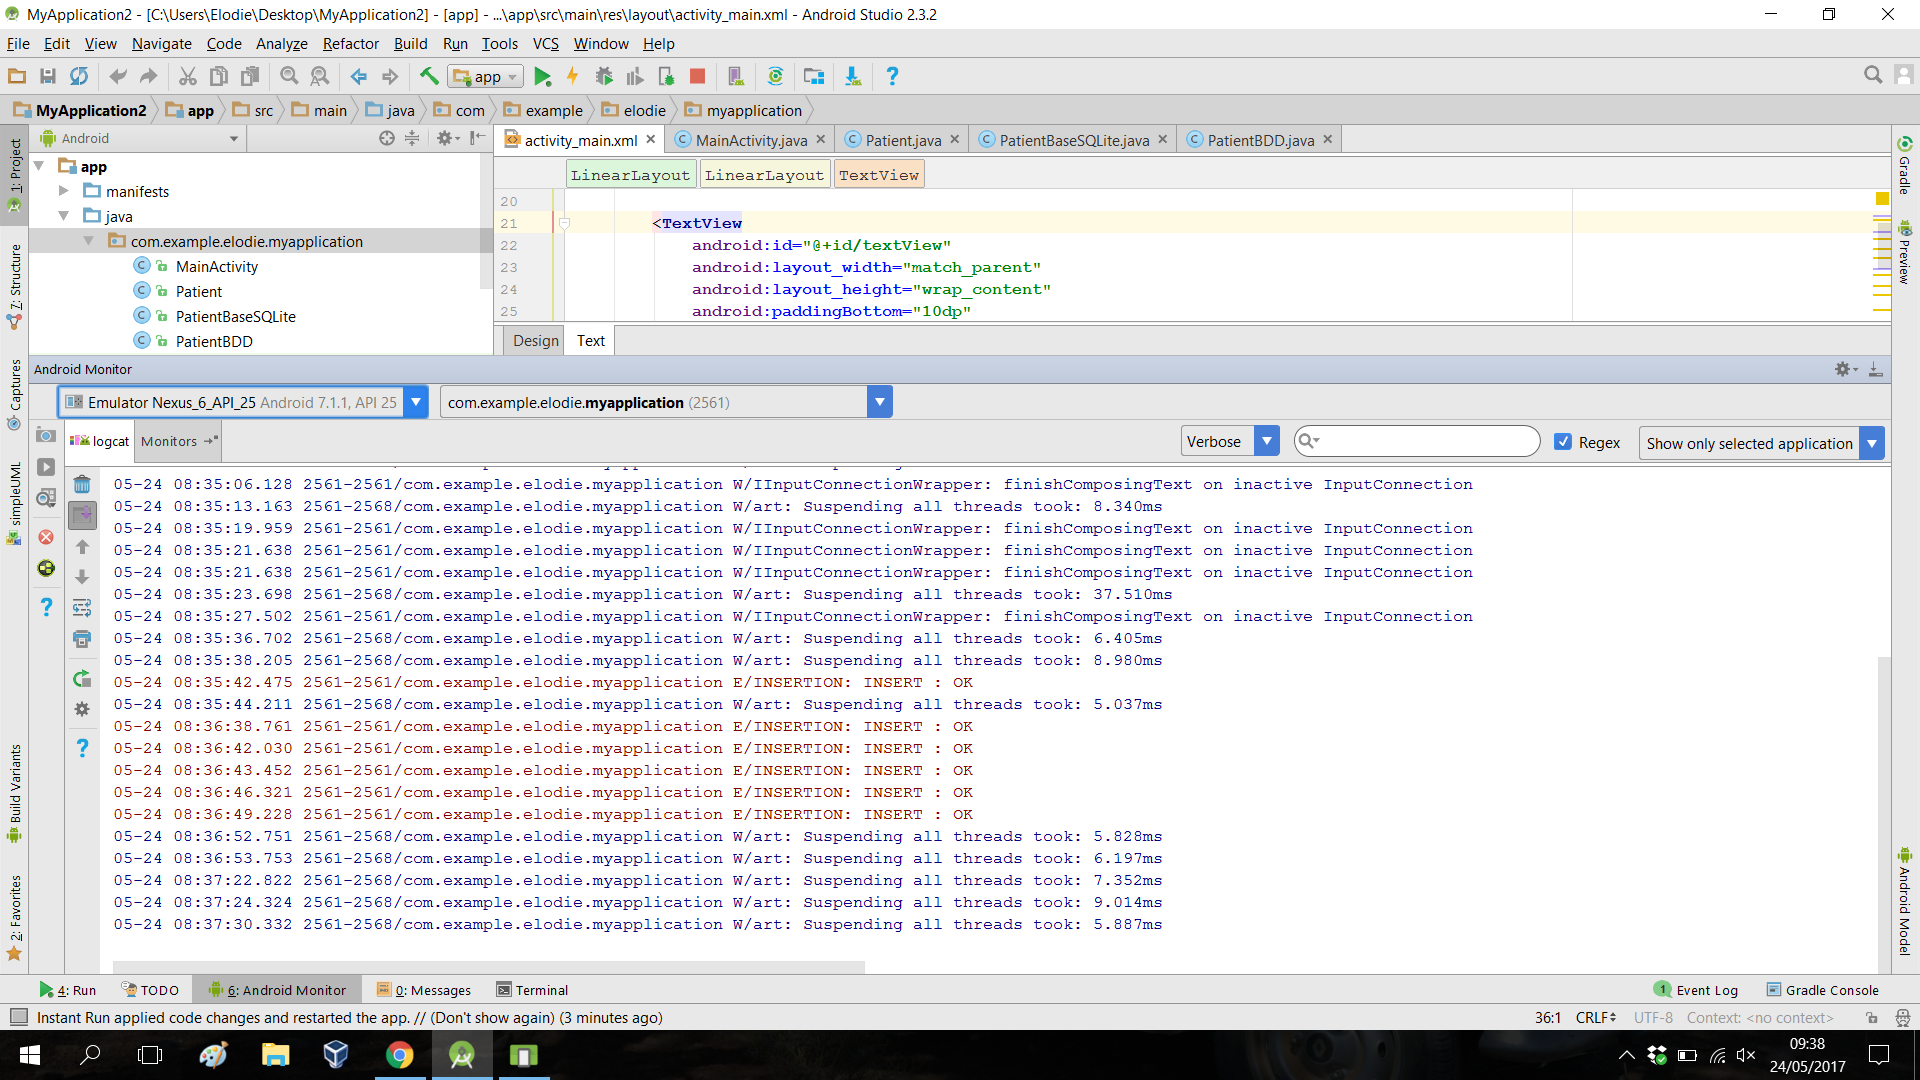Click the Debug app bug icon
Image resolution: width=1920 pixels, height=1080 pixels.
point(604,76)
